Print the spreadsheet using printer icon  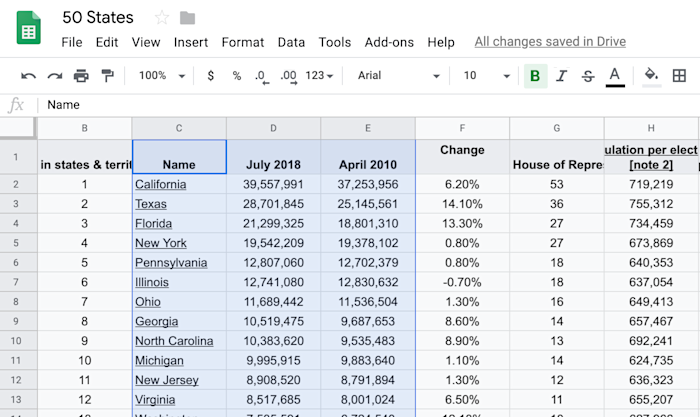81,76
